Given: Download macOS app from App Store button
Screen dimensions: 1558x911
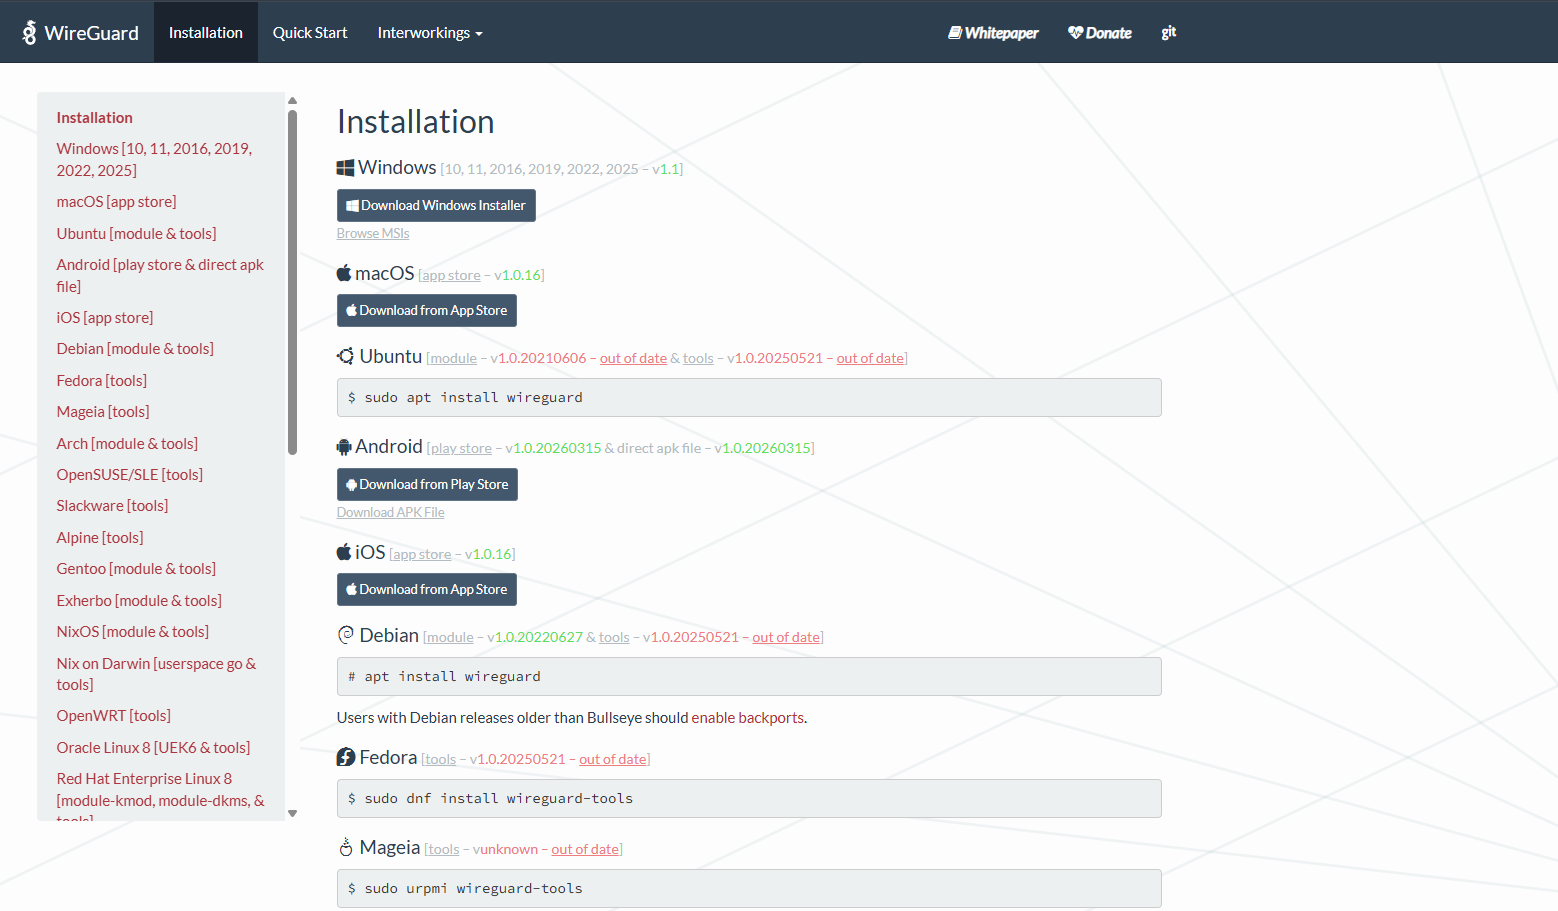Looking at the screenshot, I should [x=427, y=310].
